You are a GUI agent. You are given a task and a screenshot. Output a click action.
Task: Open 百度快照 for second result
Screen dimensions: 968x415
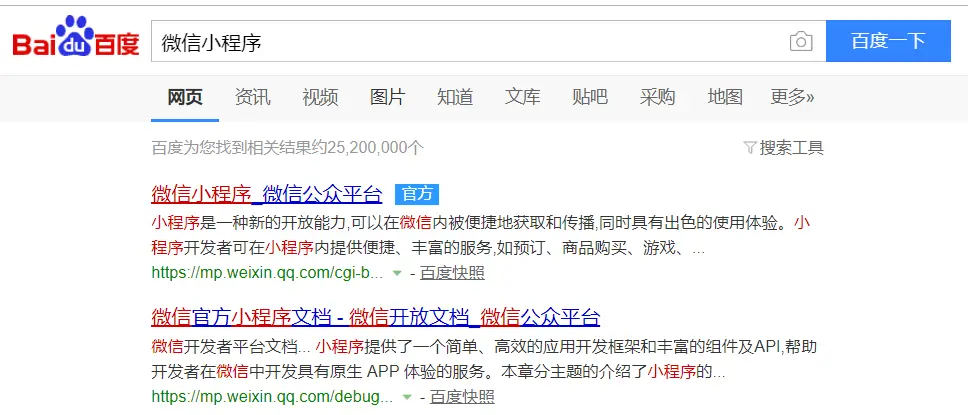pyautogui.click(x=462, y=396)
